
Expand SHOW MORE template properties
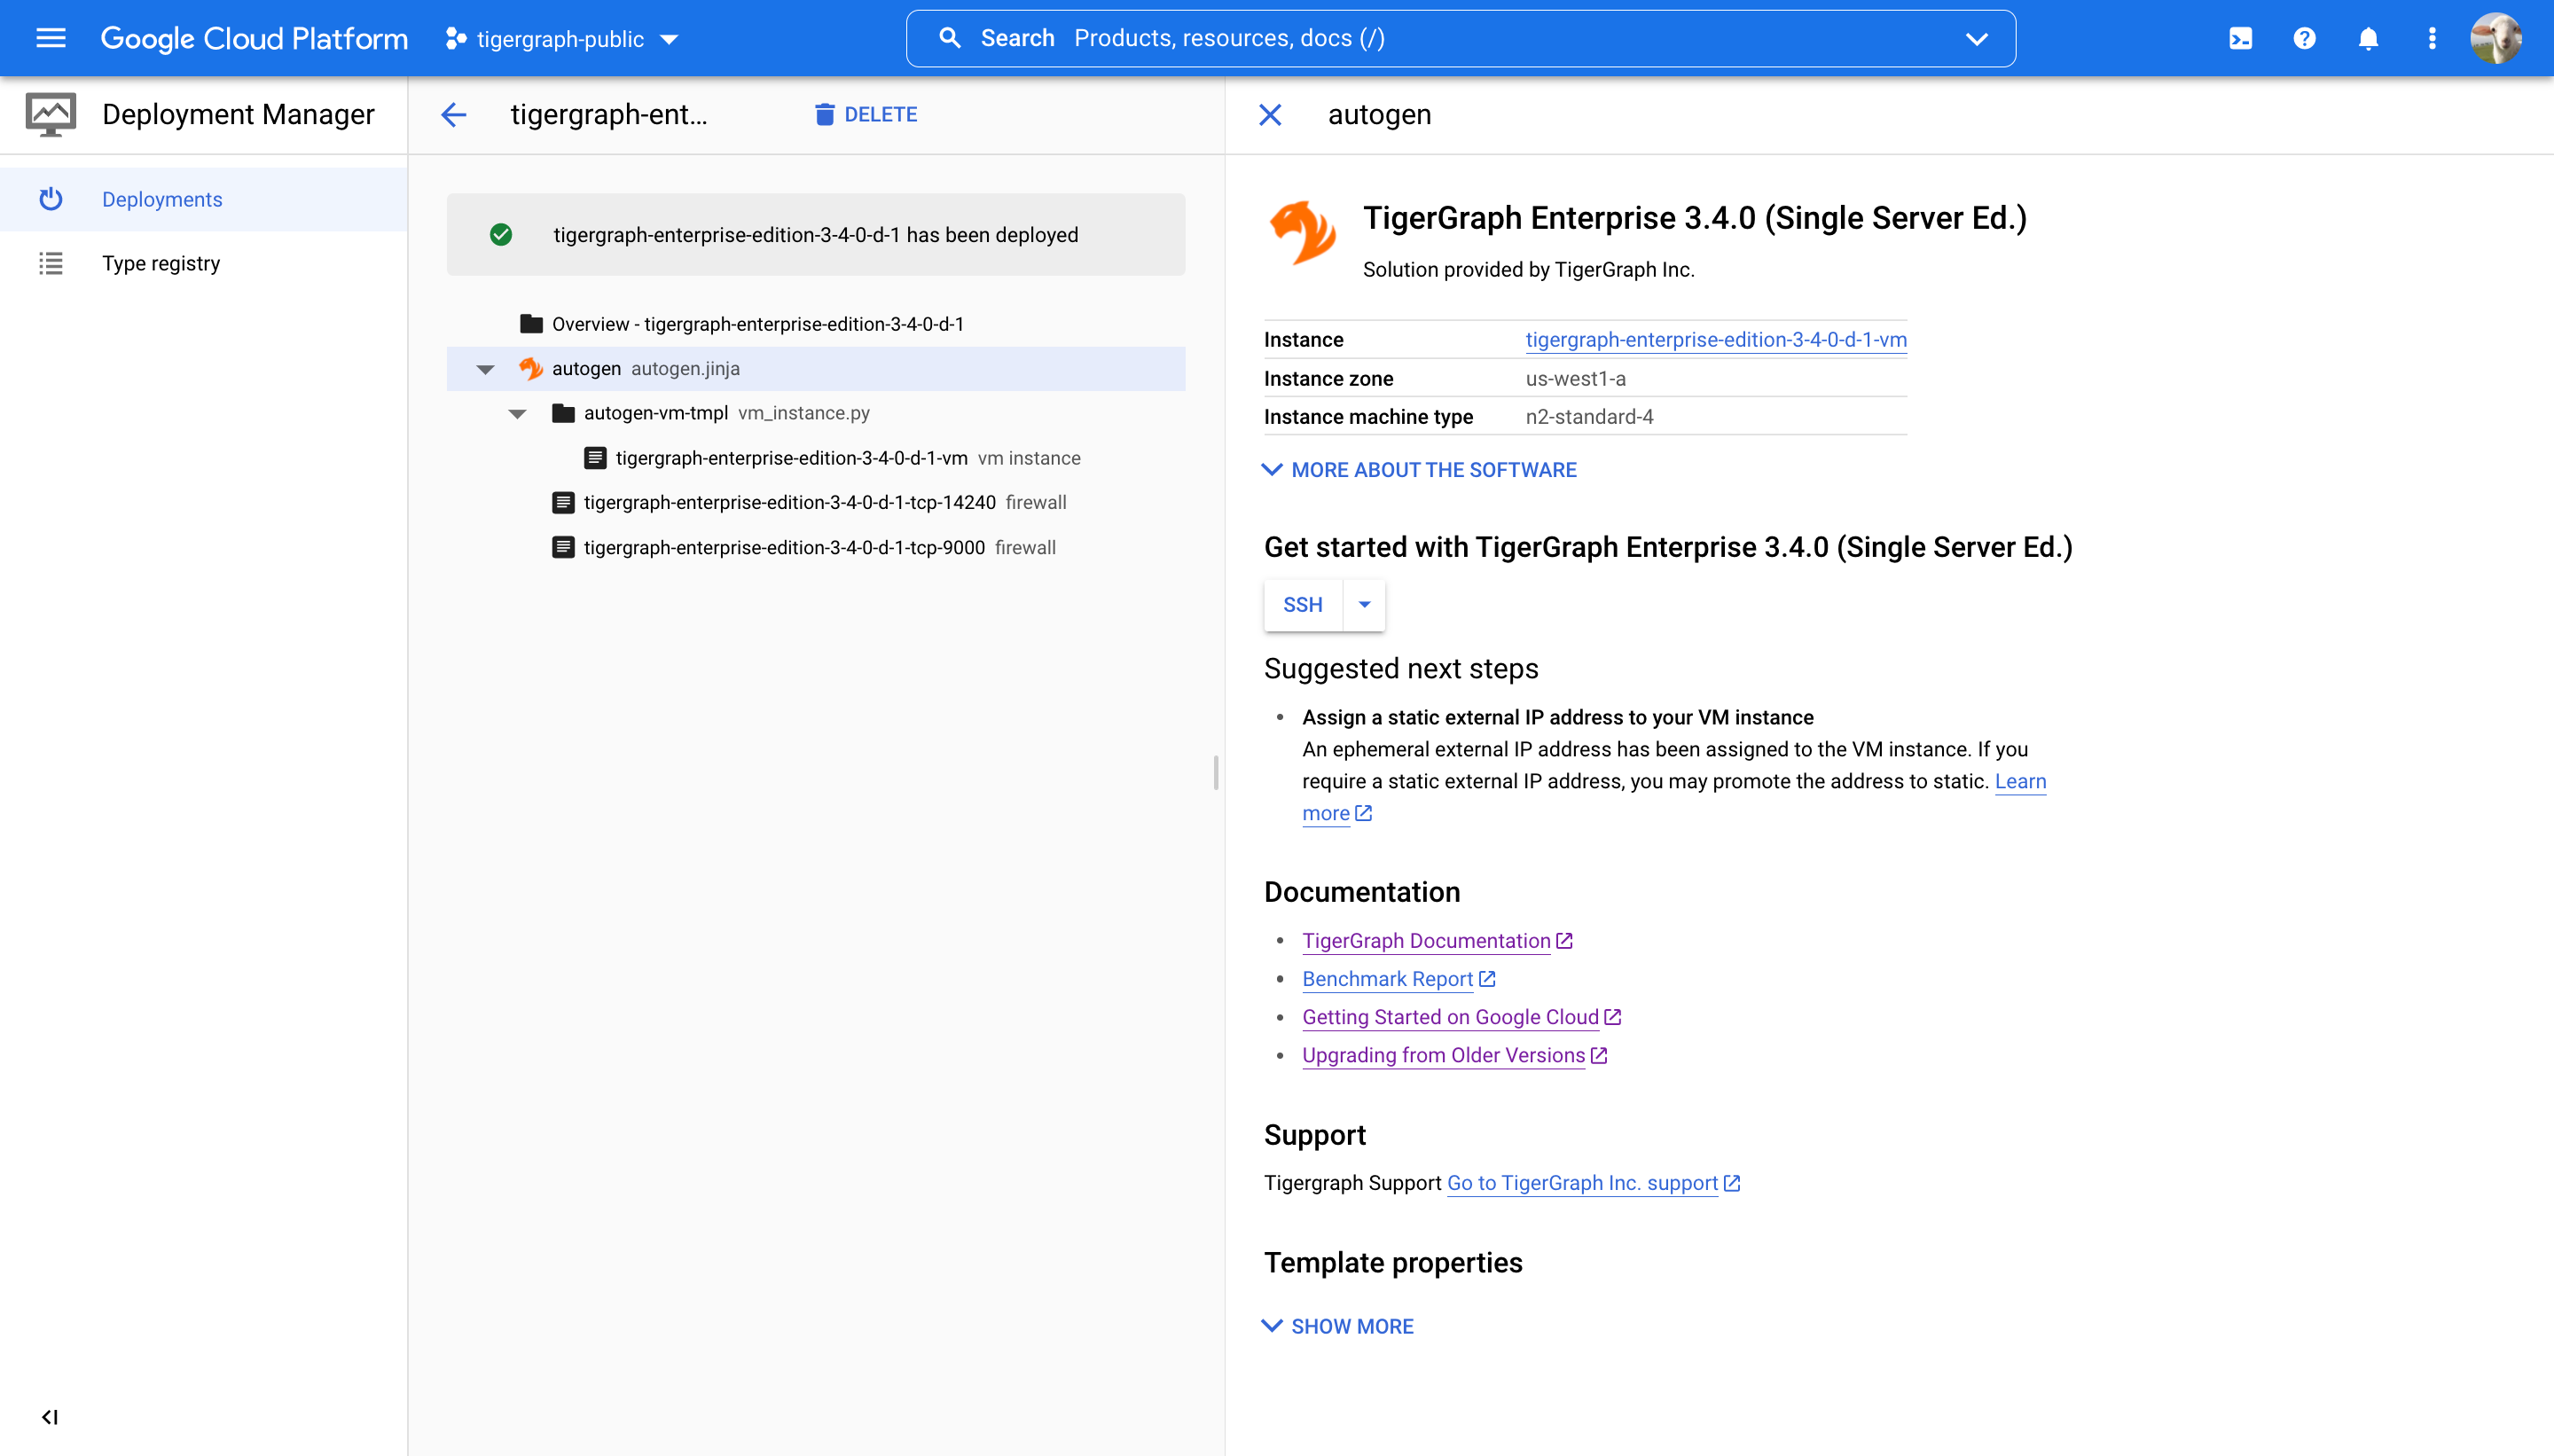point(1338,1326)
